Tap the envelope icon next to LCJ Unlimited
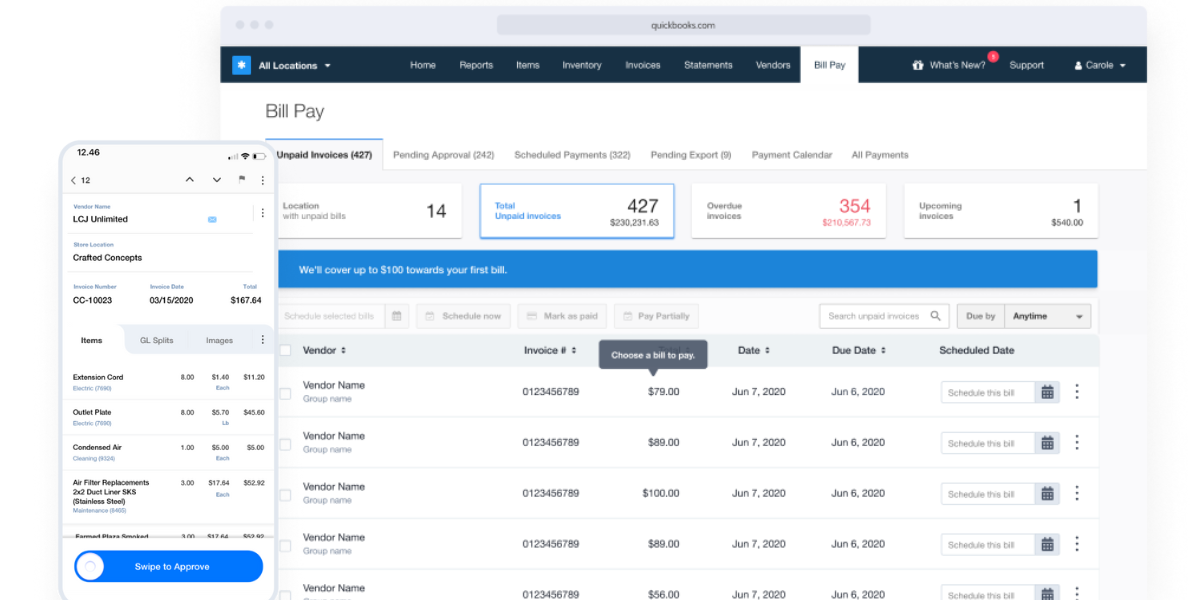Viewport: 1200px width, 600px height. (x=212, y=219)
